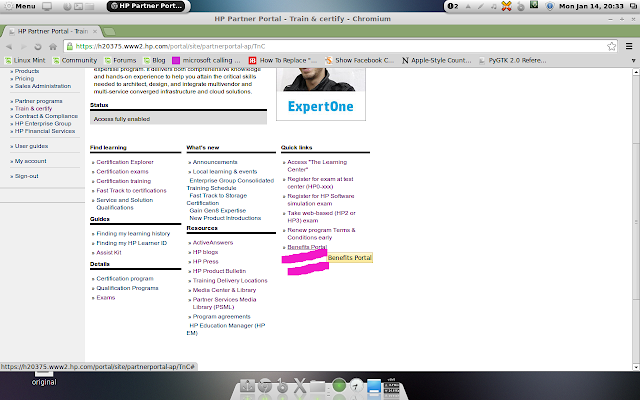Open HP Product Bulletin link
The width and height of the screenshot is (640, 400).
pyautogui.click(x=219, y=271)
